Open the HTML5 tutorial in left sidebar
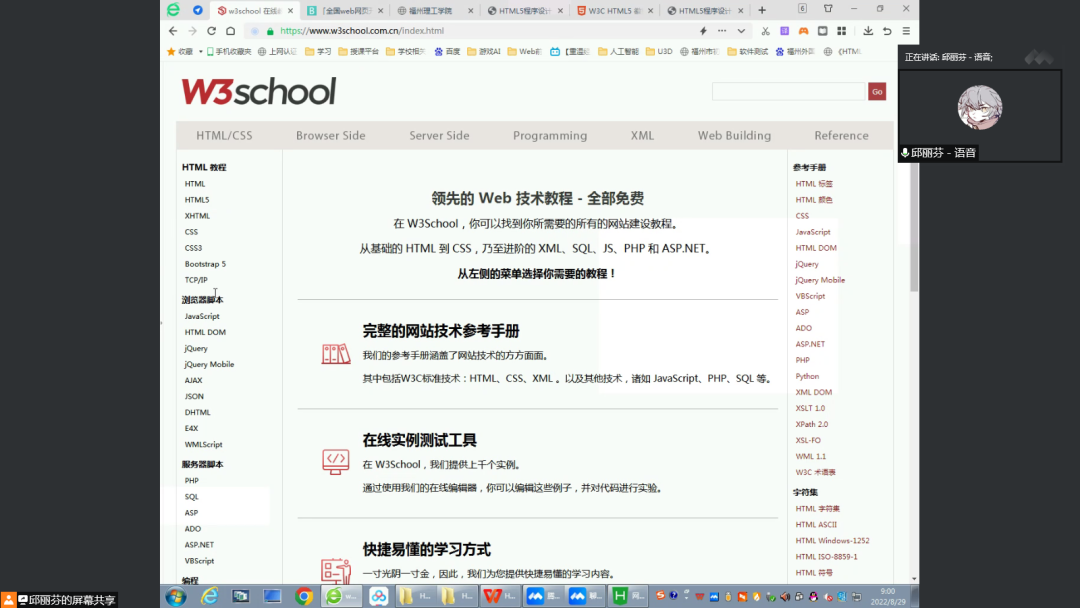Image resolution: width=1080 pixels, height=608 pixels. [x=197, y=200]
